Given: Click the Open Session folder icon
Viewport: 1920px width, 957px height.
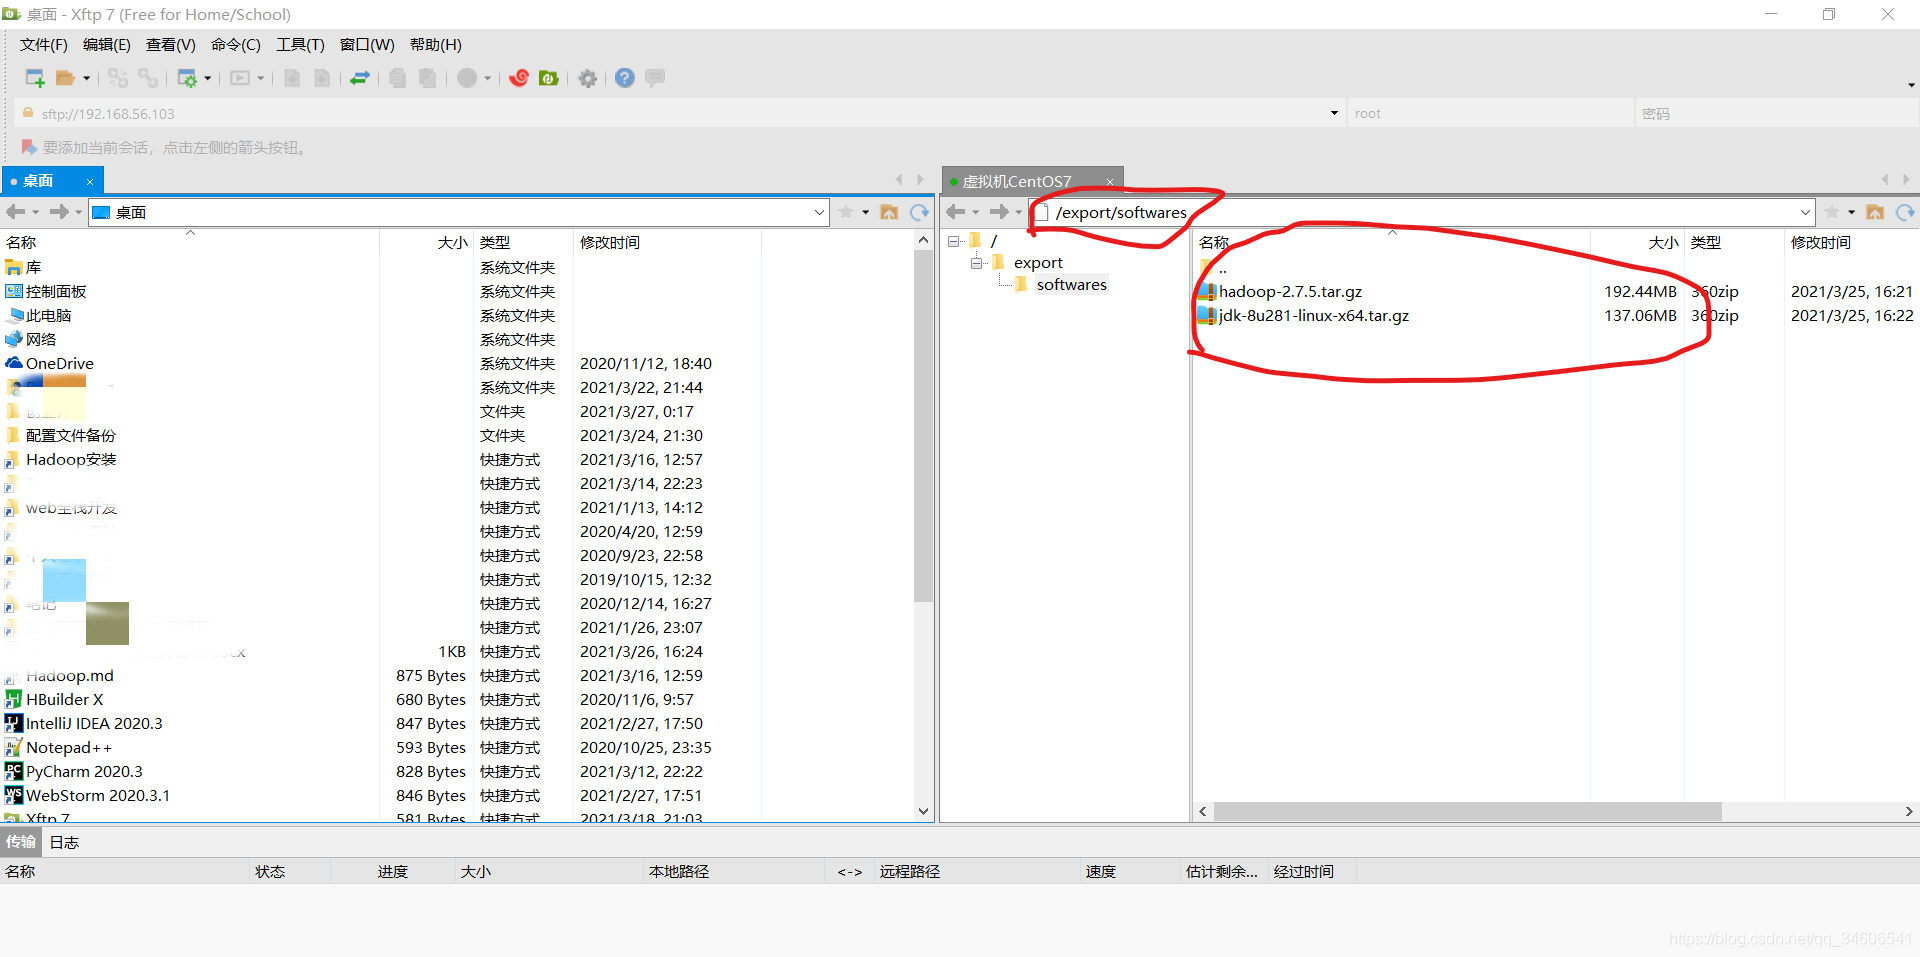Looking at the screenshot, I should (66, 78).
